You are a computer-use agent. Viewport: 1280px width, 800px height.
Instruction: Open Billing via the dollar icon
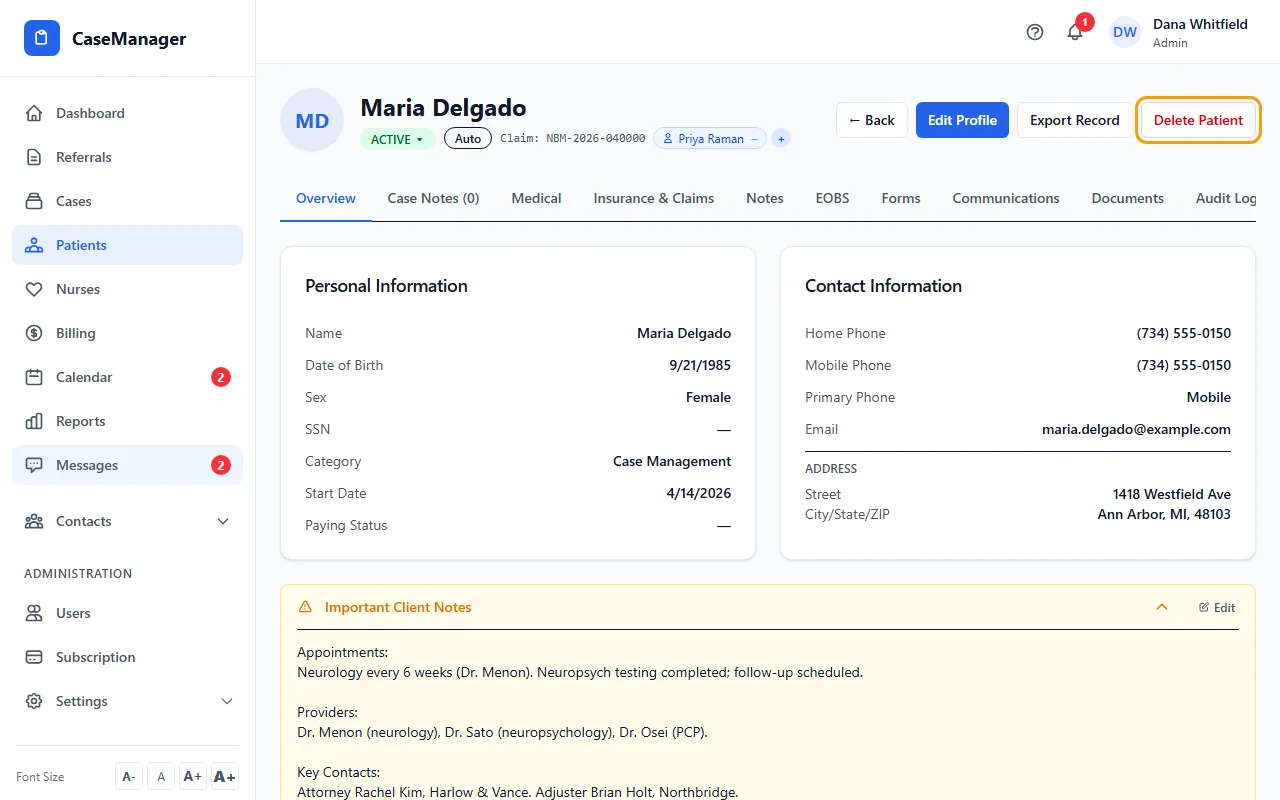tap(34, 333)
